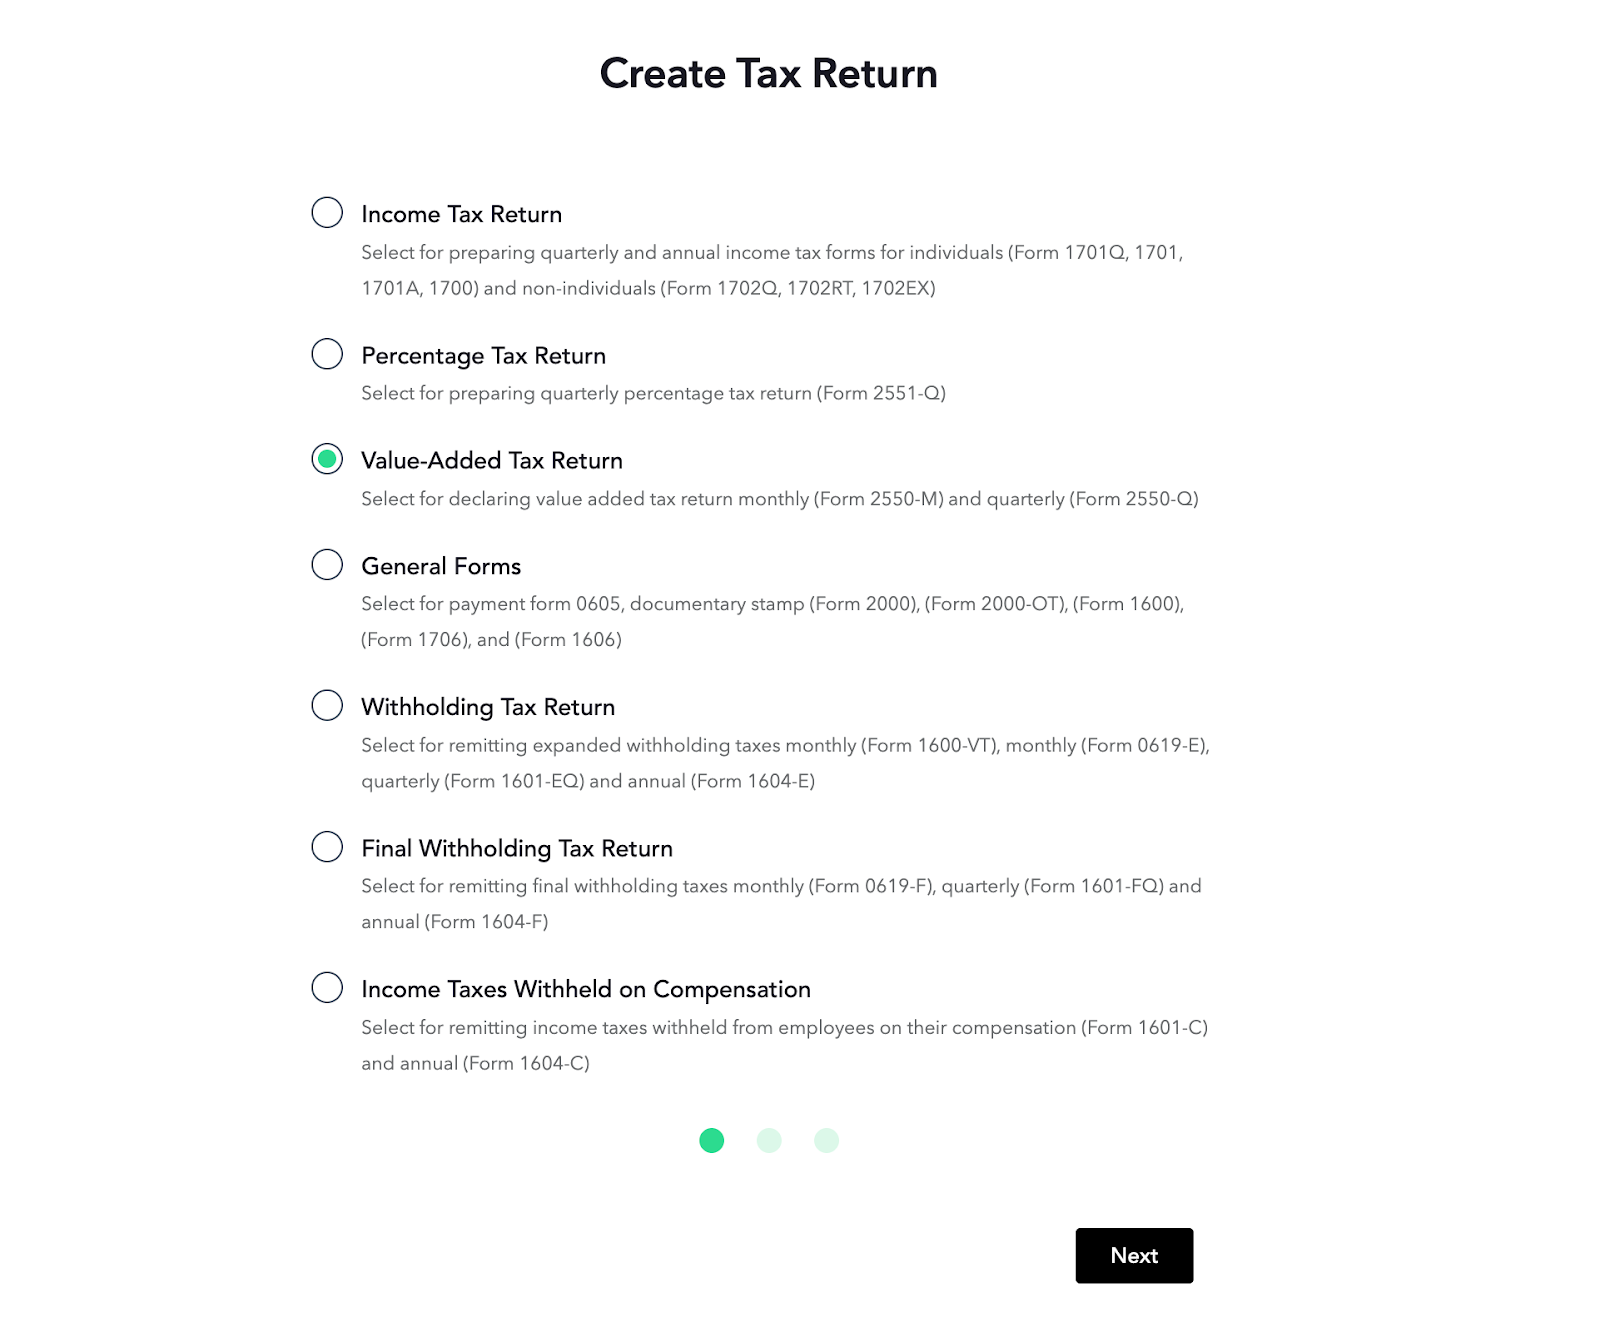1600x1327 pixels.
Task: Click the Percentage Tax Return label
Action: click(x=483, y=356)
